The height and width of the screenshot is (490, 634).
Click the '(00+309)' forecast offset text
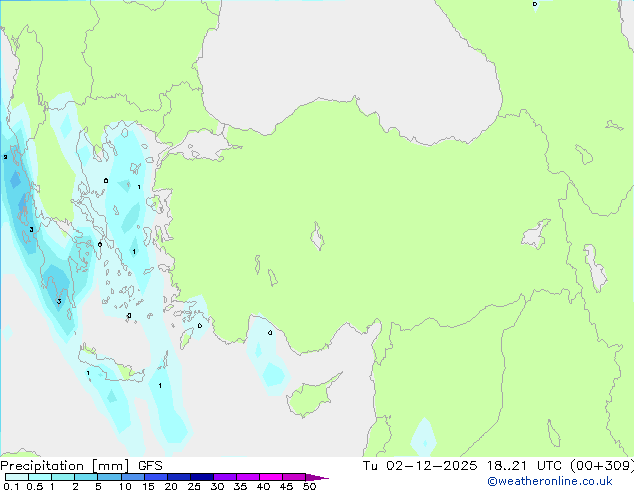pyautogui.click(x=602, y=466)
